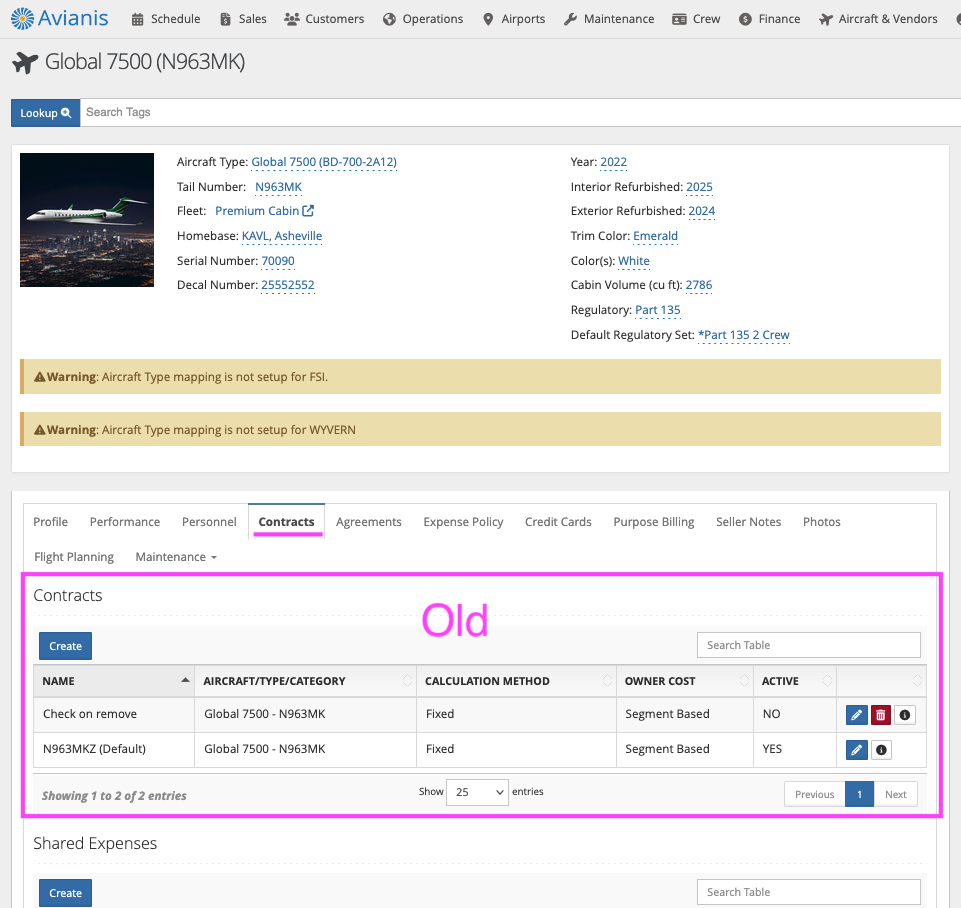
Task: Open the Operations menu
Action: tap(423, 19)
